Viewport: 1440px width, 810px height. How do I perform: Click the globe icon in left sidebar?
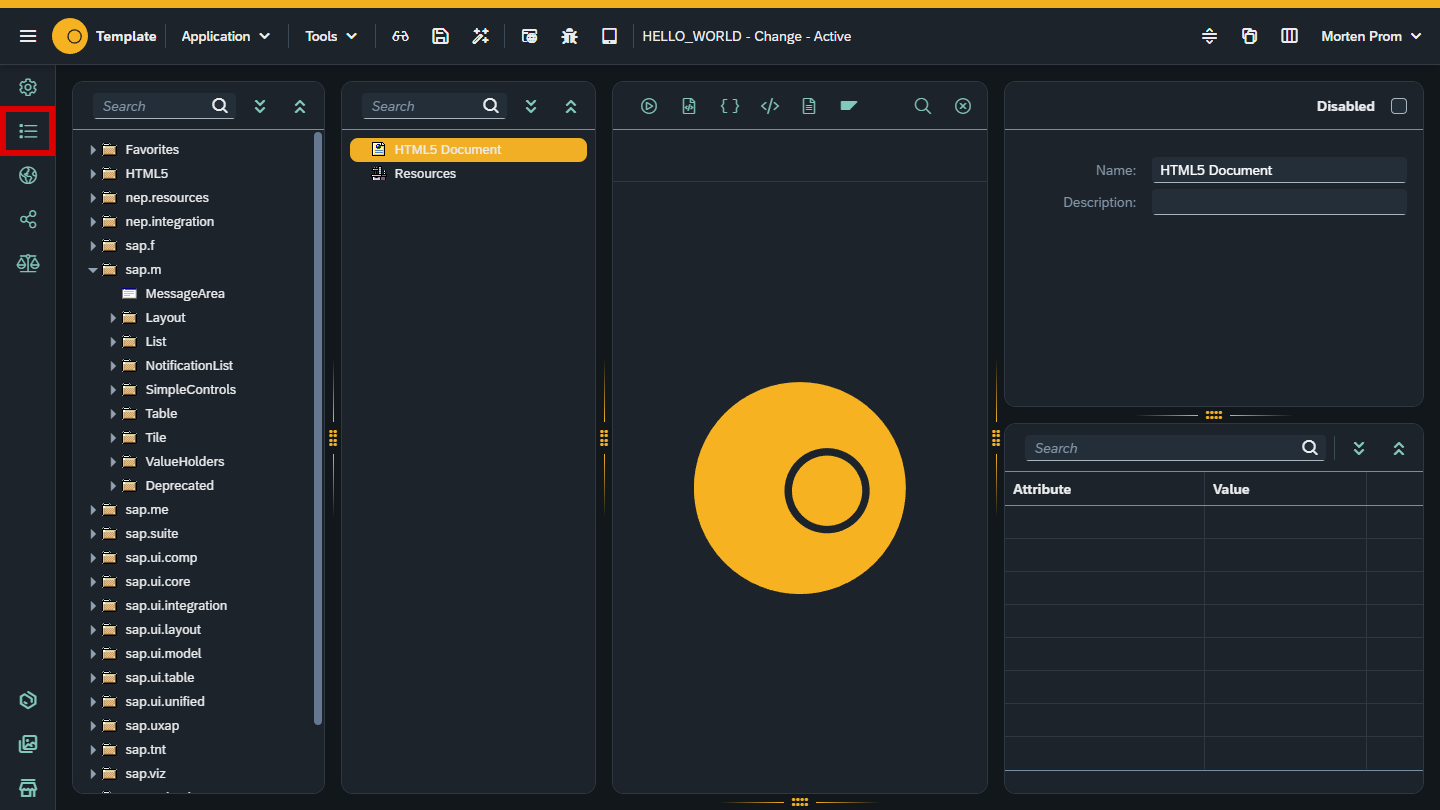(28, 176)
